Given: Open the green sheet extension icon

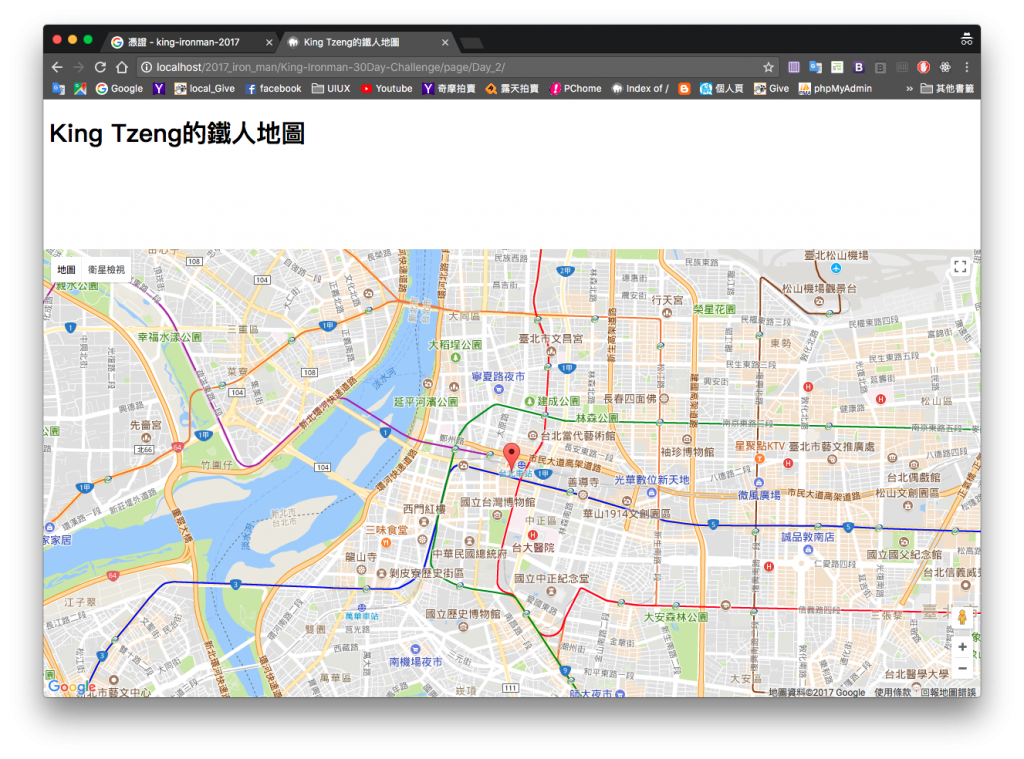Looking at the screenshot, I should click(x=837, y=67).
